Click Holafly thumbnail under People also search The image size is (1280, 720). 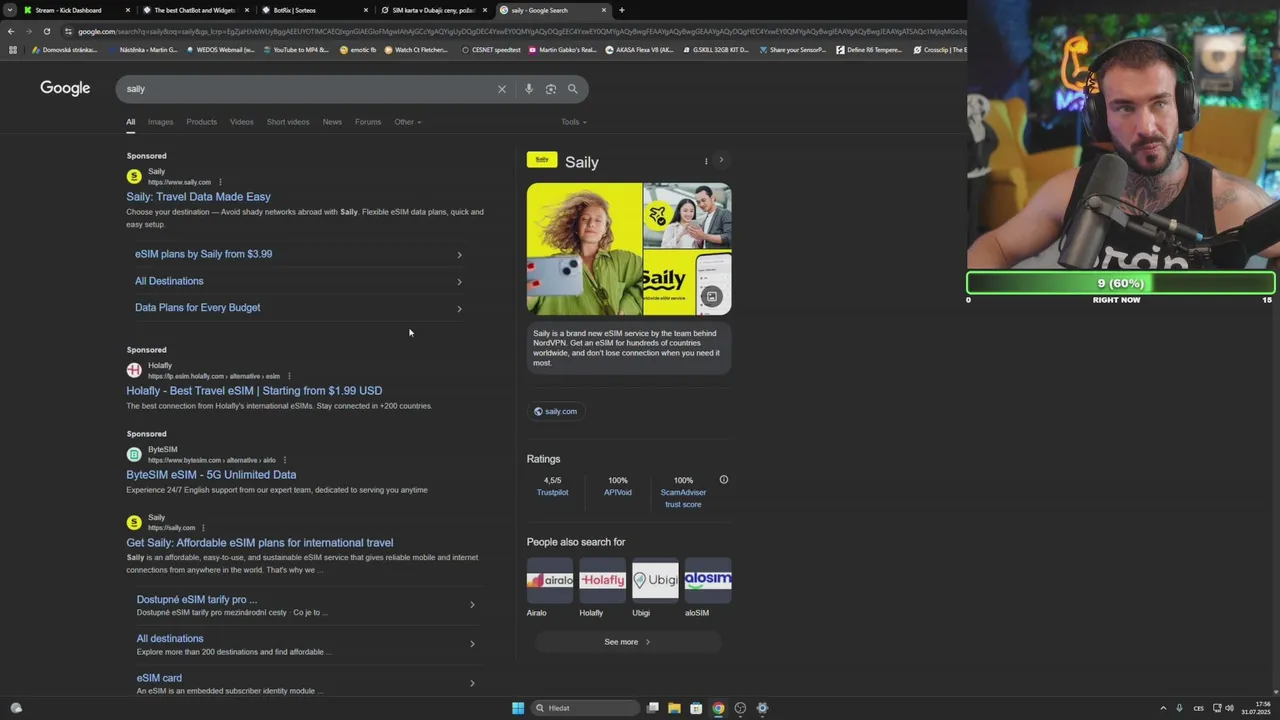pos(602,580)
